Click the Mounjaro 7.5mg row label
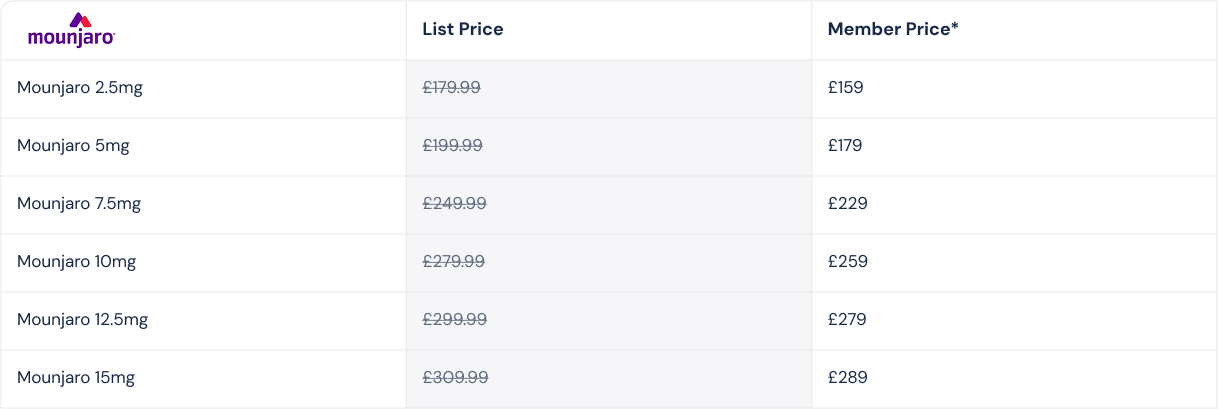The width and height of the screenshot is (1218, 409). [x=79, y=204]
